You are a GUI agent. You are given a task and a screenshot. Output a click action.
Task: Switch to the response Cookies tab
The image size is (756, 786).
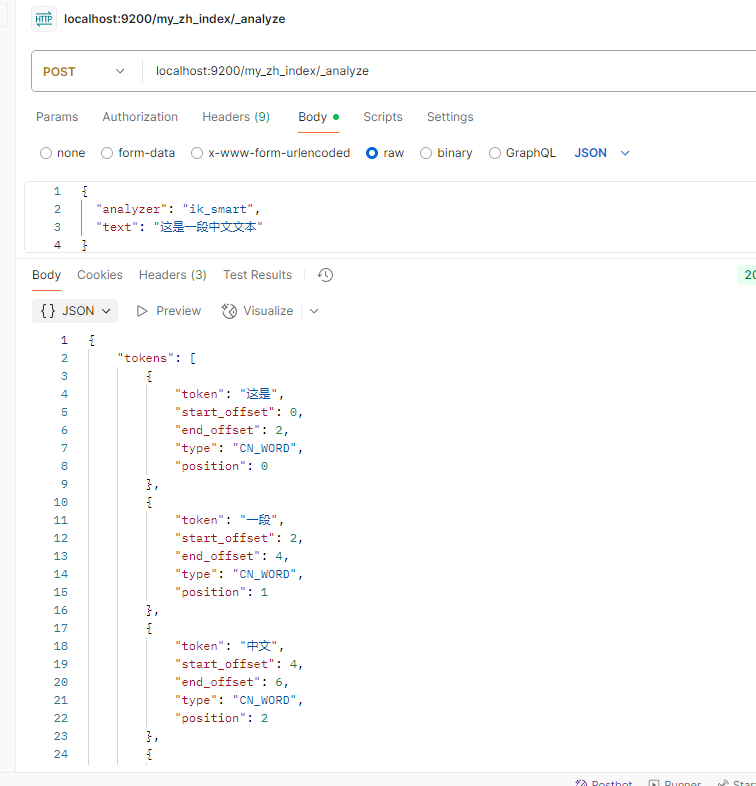click(x=100, y=275)
